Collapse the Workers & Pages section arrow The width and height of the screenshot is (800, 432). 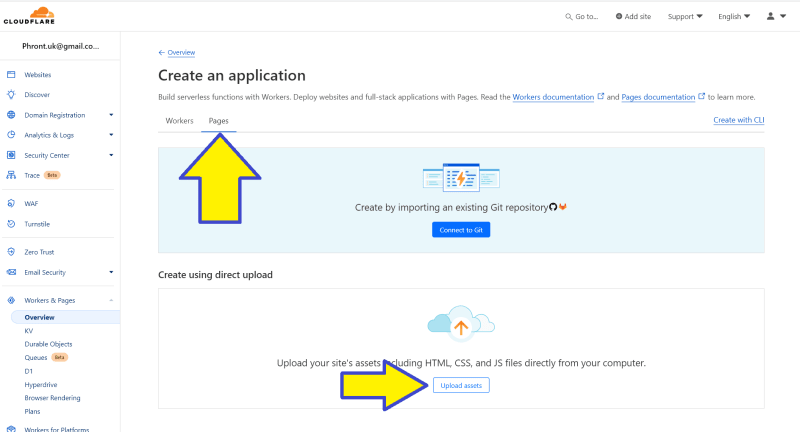111,300
